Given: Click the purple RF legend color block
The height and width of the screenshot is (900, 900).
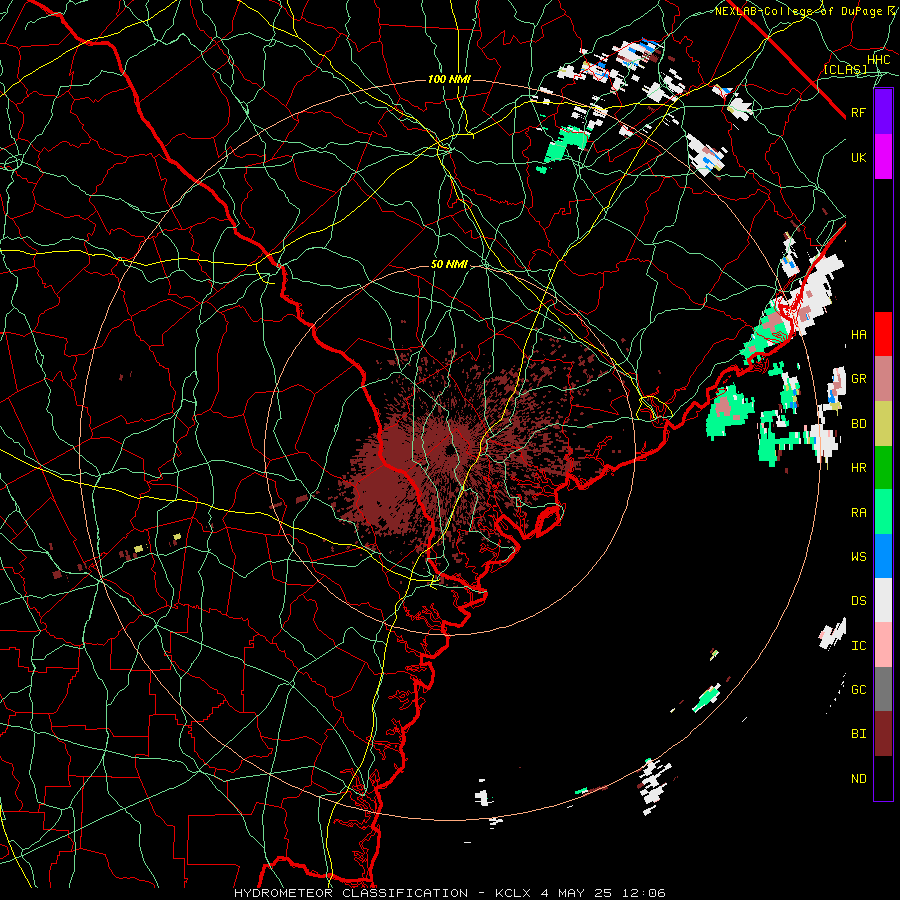Looking at the screenshot, I should pos(883,112).
